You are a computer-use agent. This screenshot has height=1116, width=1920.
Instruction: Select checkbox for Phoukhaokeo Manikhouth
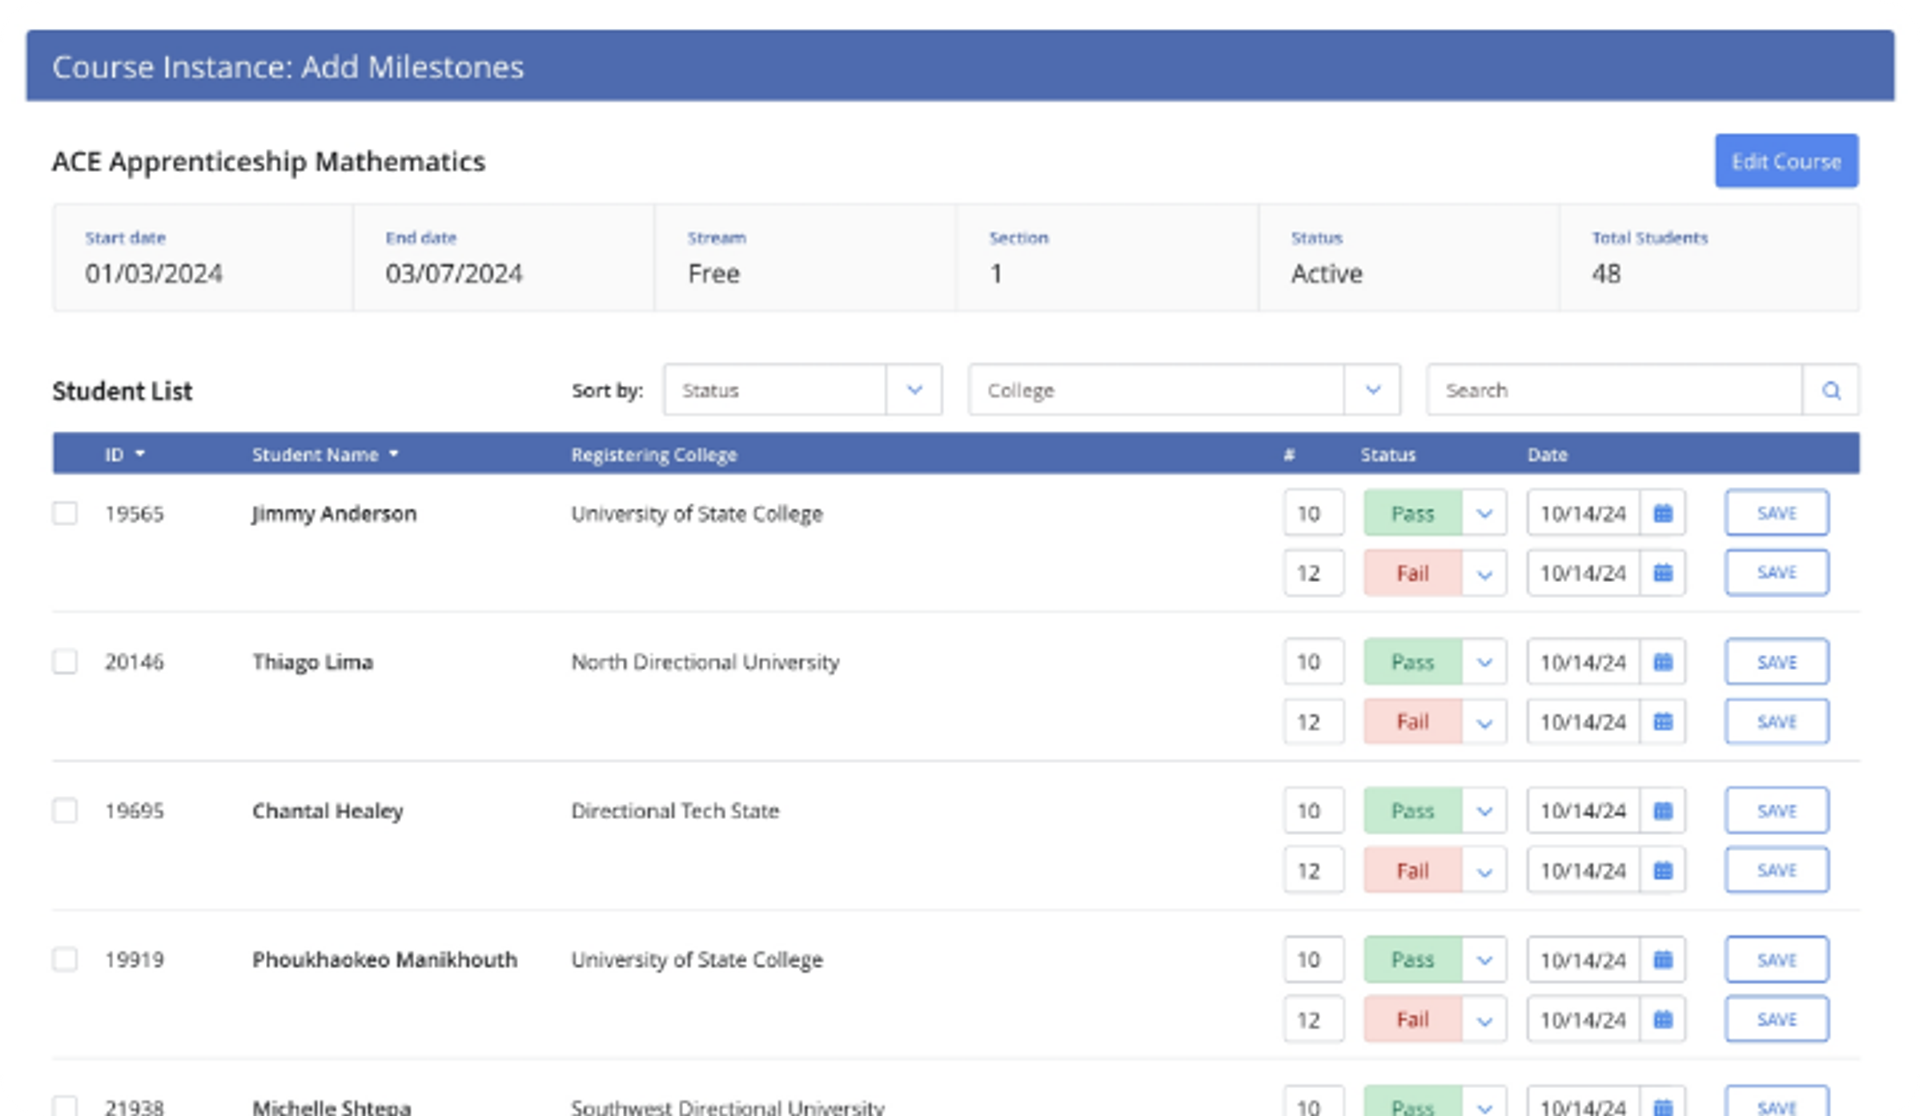click(x=65, y=960)
